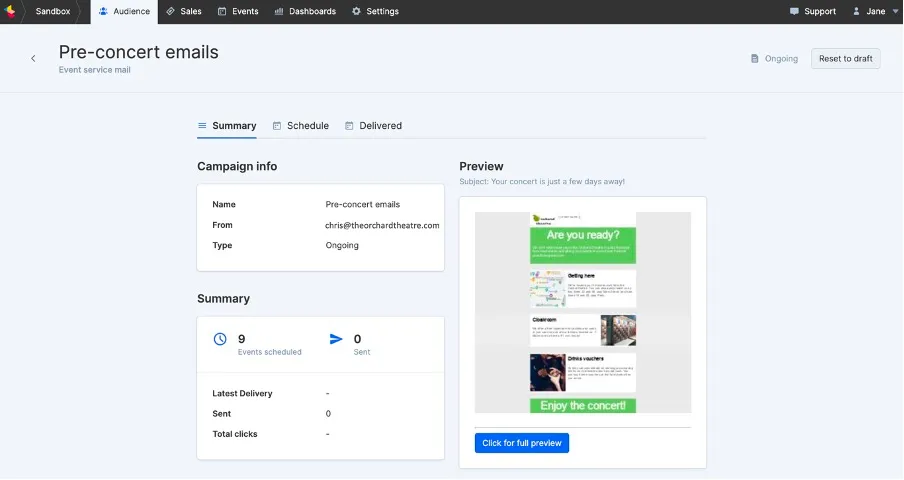Click the Sales tag icon
The image size is (904, 480).
coord(171,11)
